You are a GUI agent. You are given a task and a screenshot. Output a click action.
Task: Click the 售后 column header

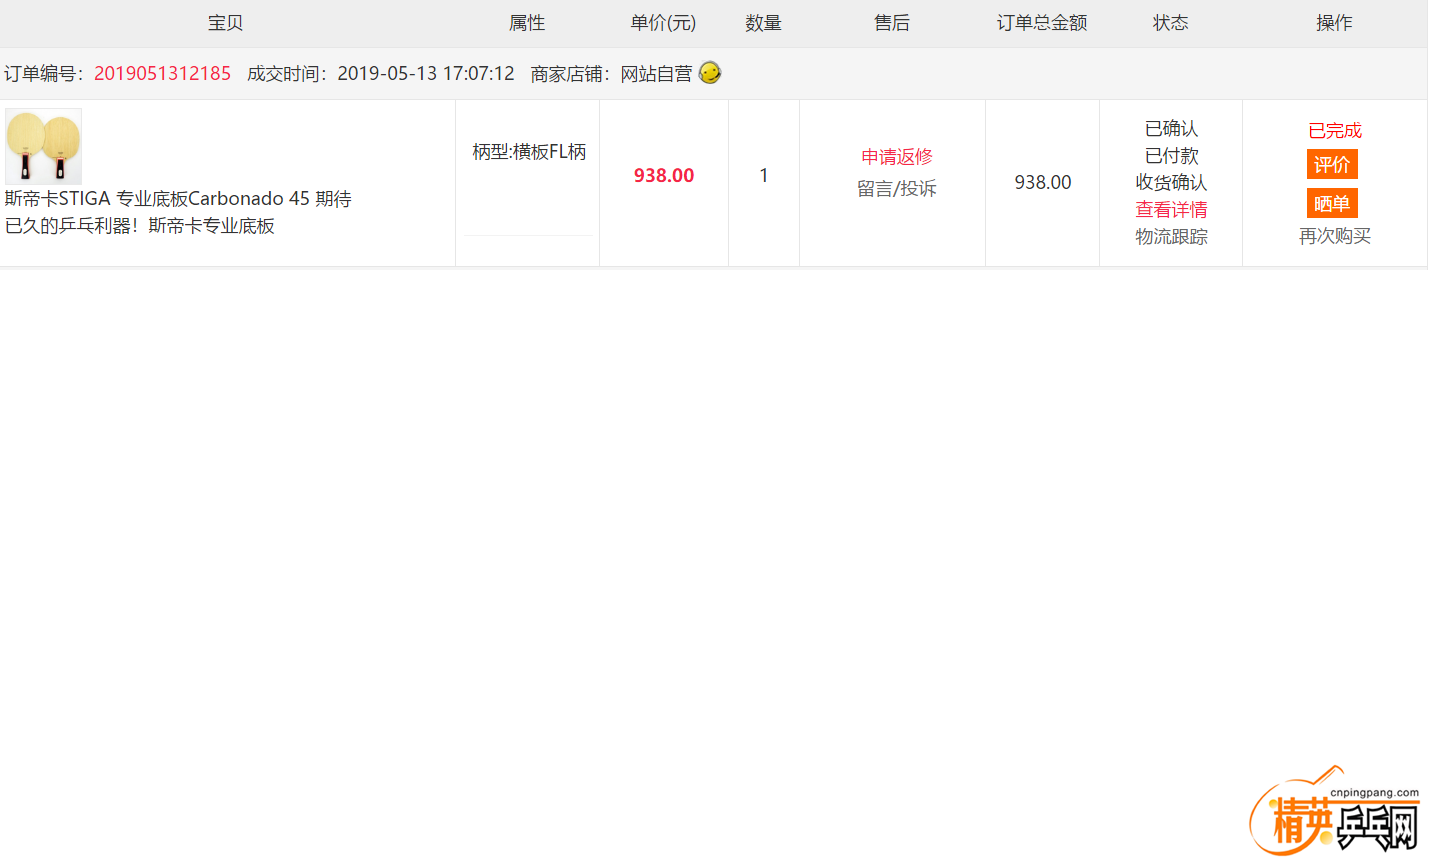[x=892, y=22]
